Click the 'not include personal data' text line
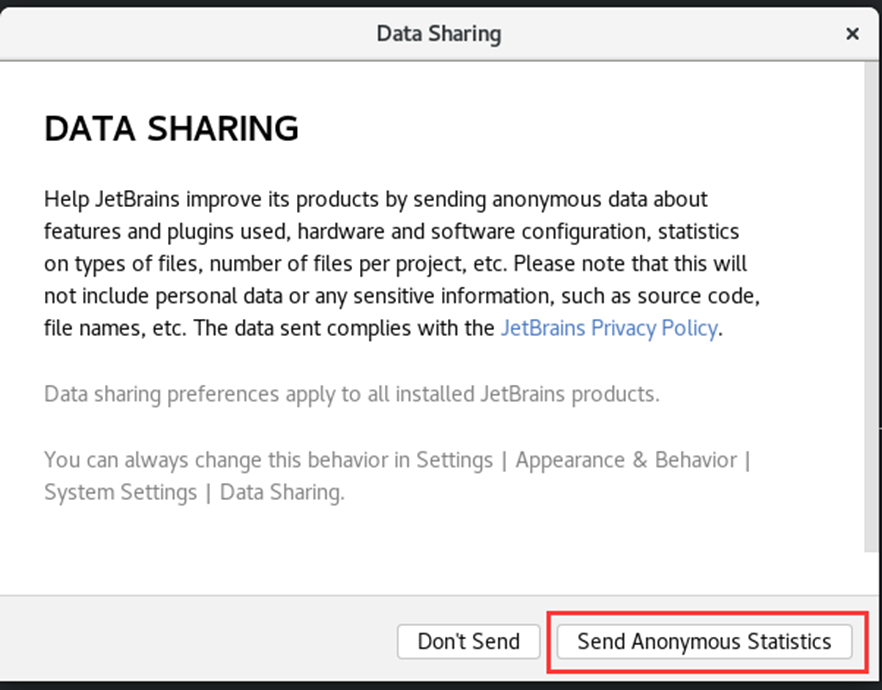 (402, 296)
